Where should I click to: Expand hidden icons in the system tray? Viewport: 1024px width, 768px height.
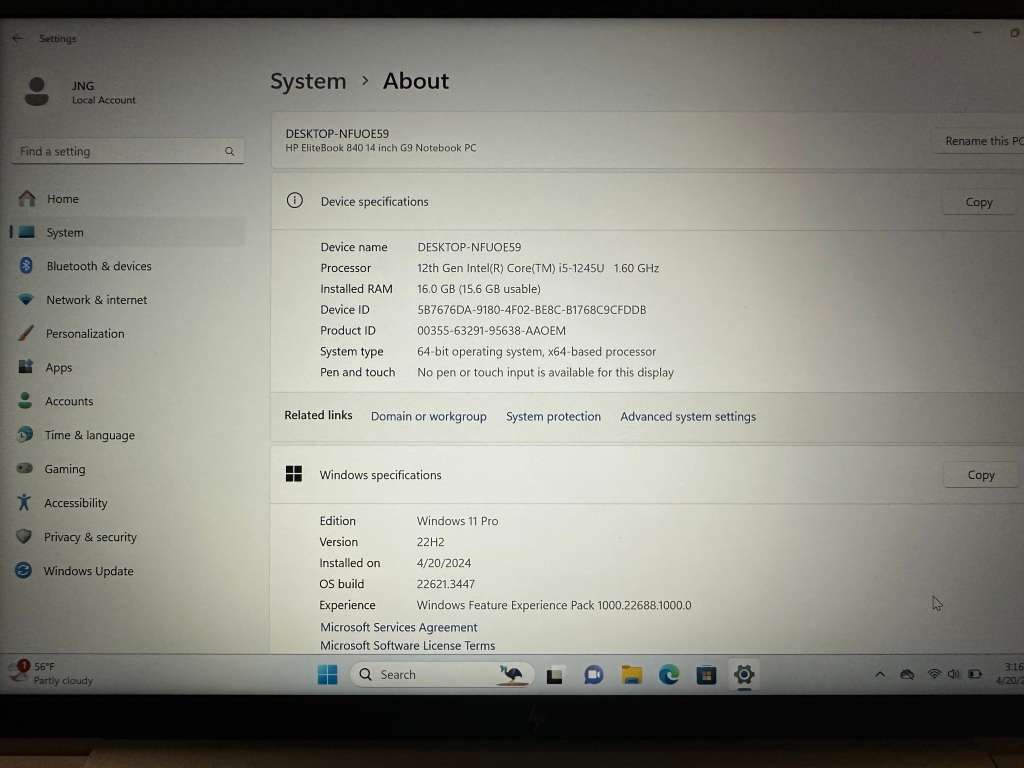(x=880, y=674)
